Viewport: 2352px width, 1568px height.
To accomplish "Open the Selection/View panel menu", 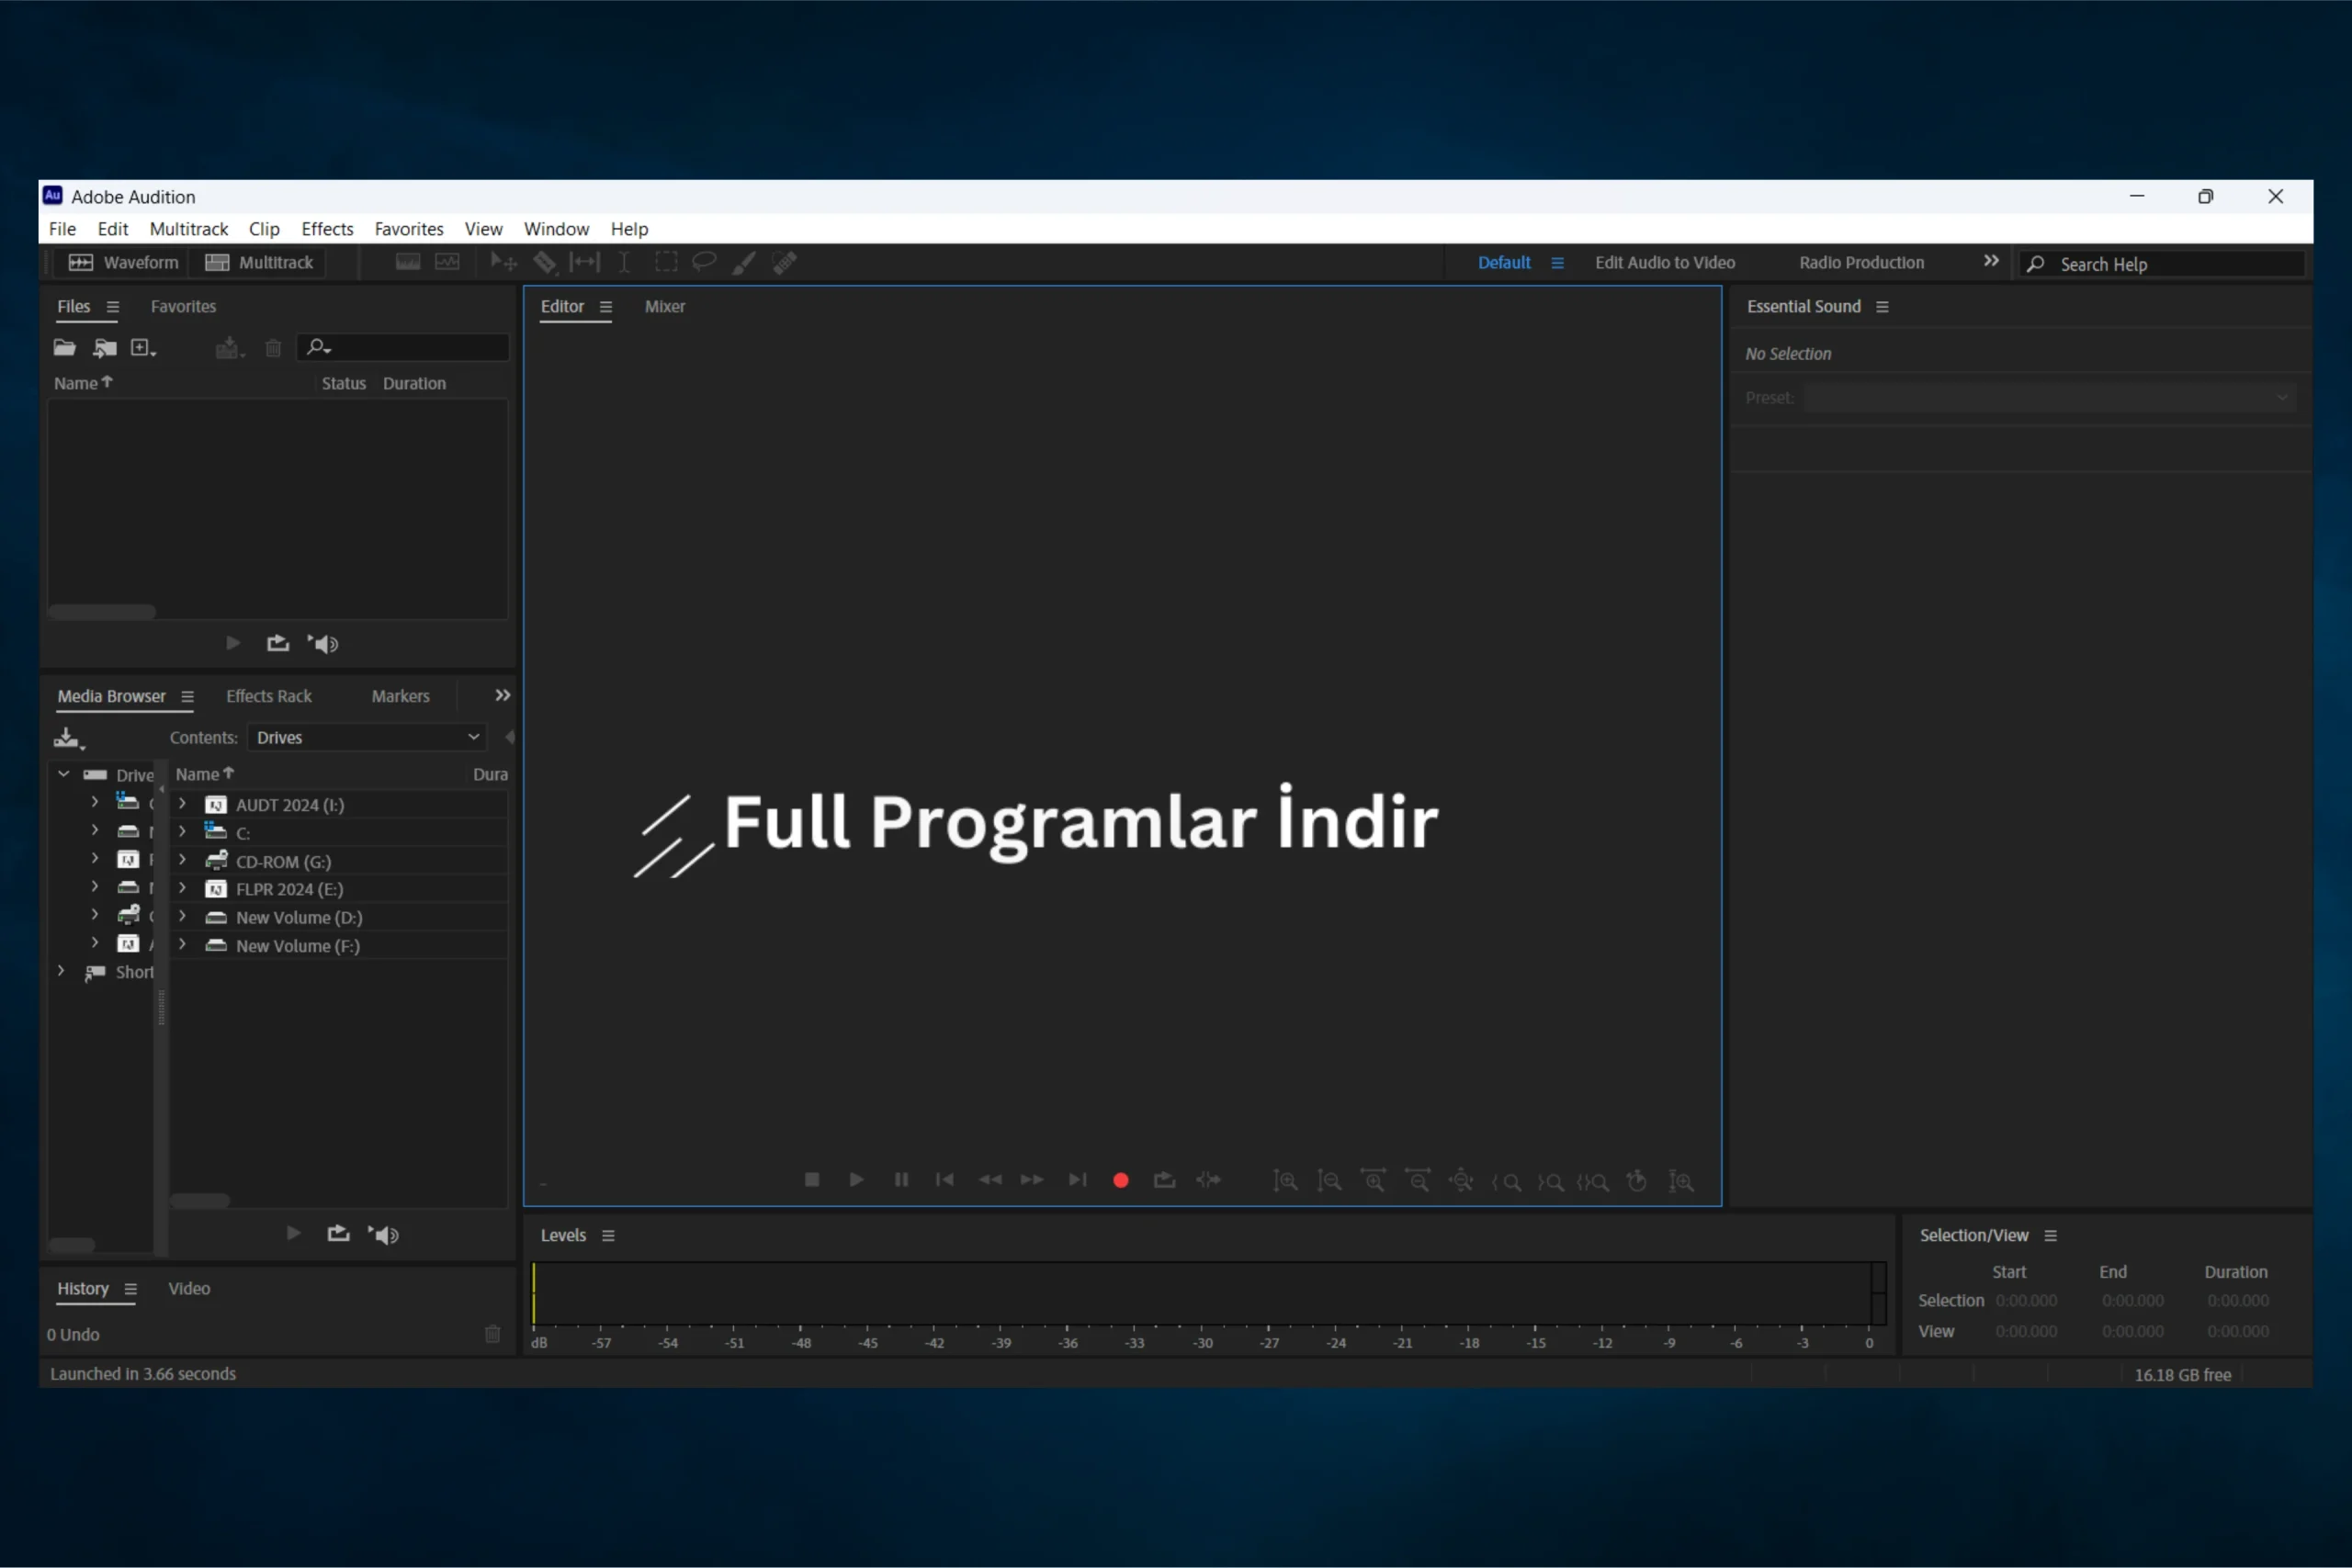I will pos(2051,1236).
